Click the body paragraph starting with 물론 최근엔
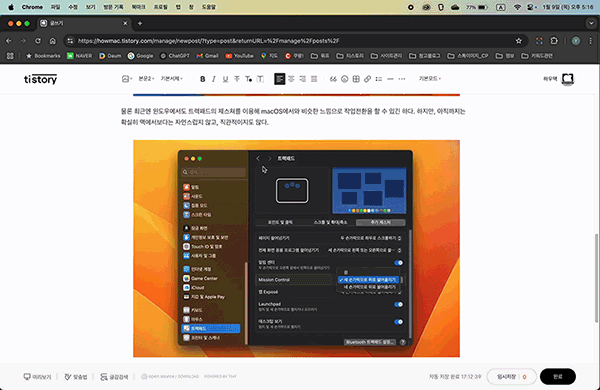600x390 pixels. coord(293,117)
